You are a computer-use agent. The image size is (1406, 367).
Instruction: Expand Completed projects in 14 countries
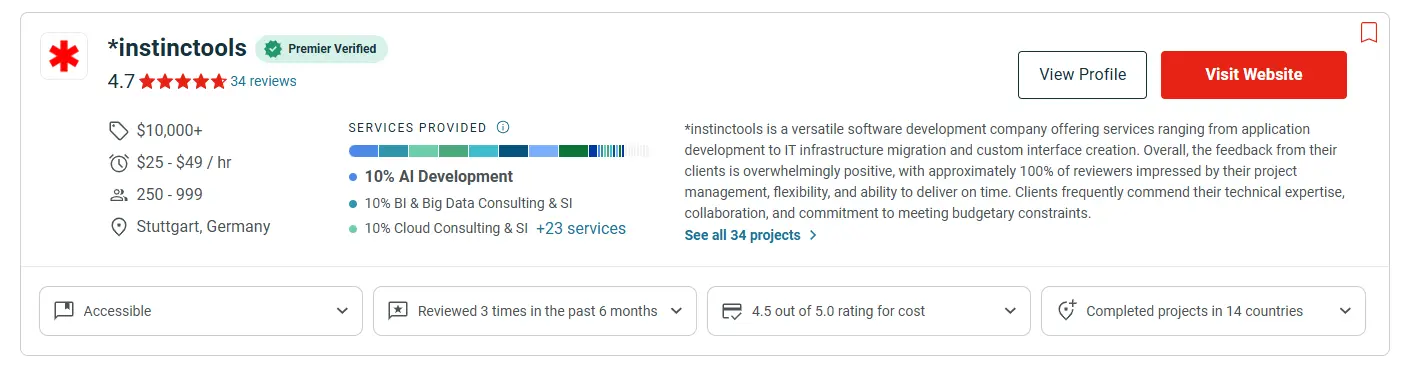coord(1203,311)
